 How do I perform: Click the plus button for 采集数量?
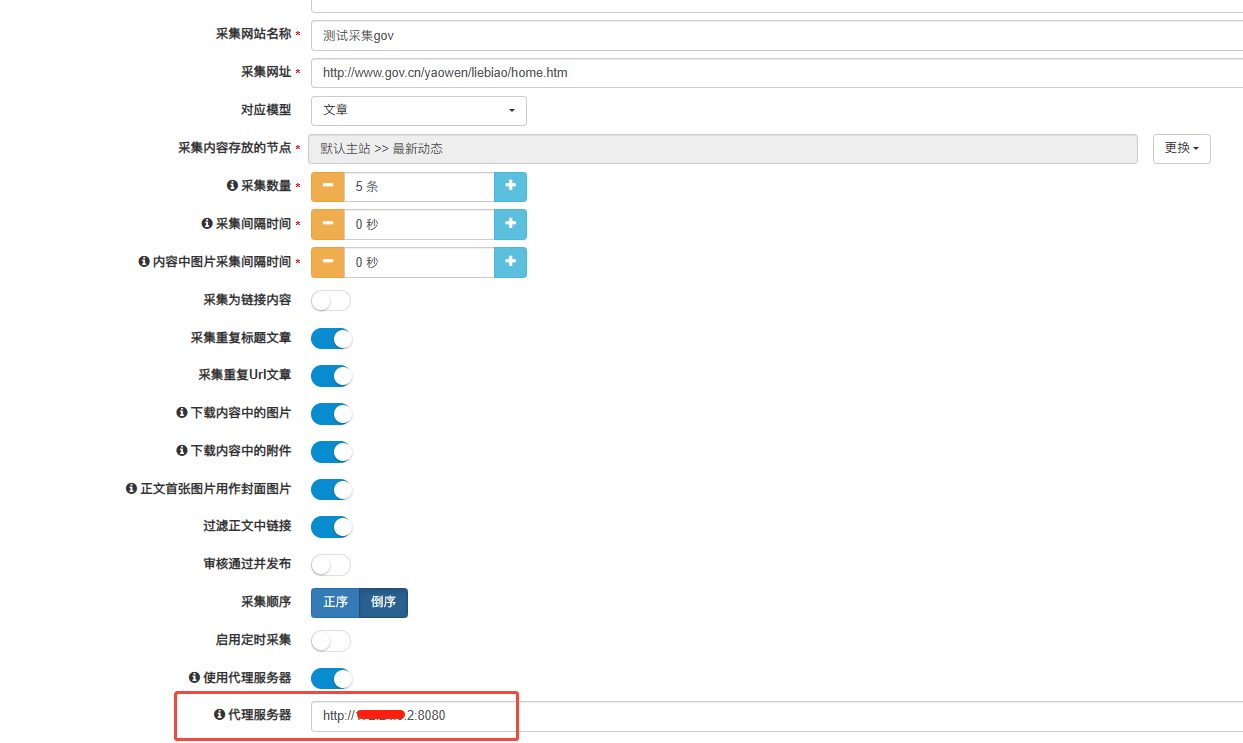(x=510, y=187)
